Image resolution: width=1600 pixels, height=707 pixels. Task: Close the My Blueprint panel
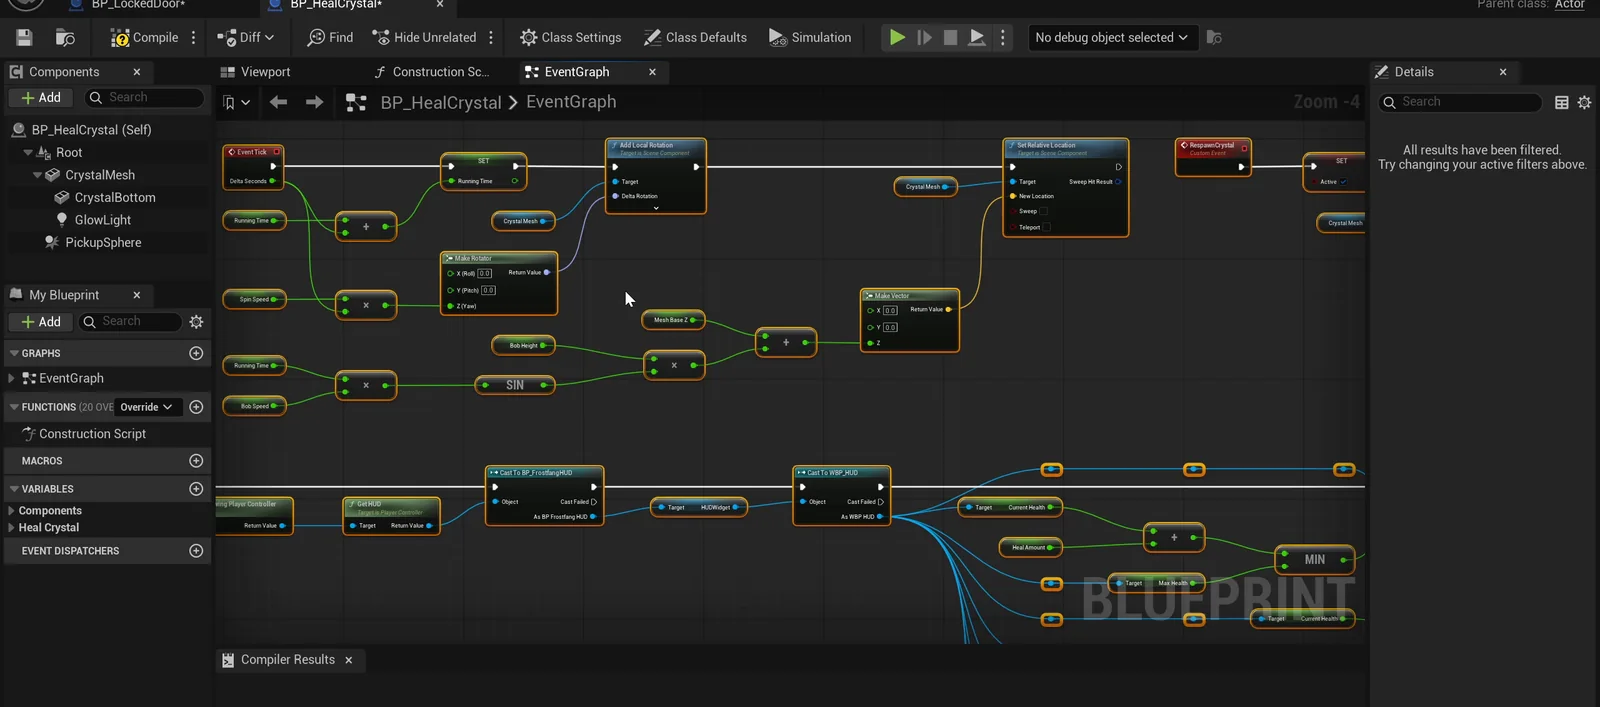[x=137, y=295]
